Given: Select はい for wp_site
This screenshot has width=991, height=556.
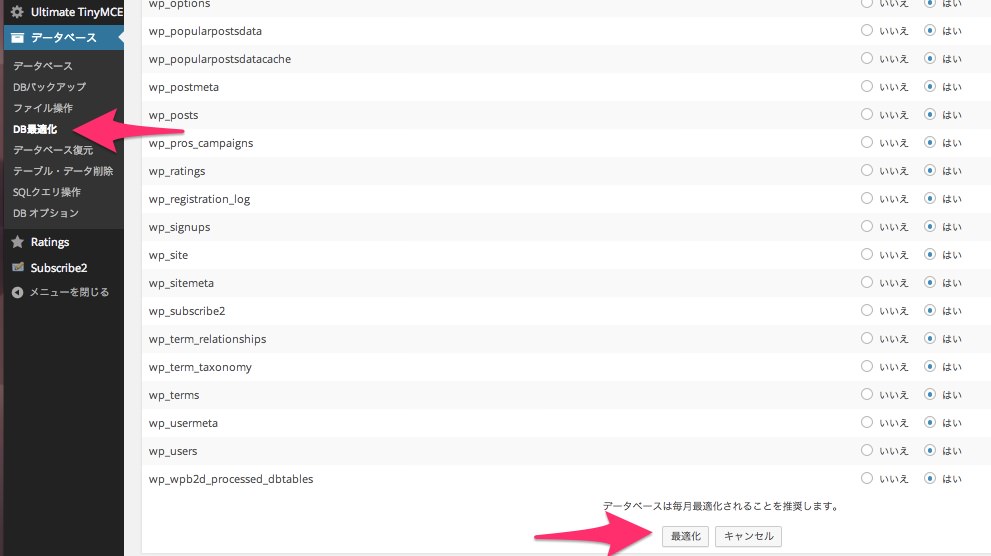Looking at the screenshot, I should tap(930, 255).
